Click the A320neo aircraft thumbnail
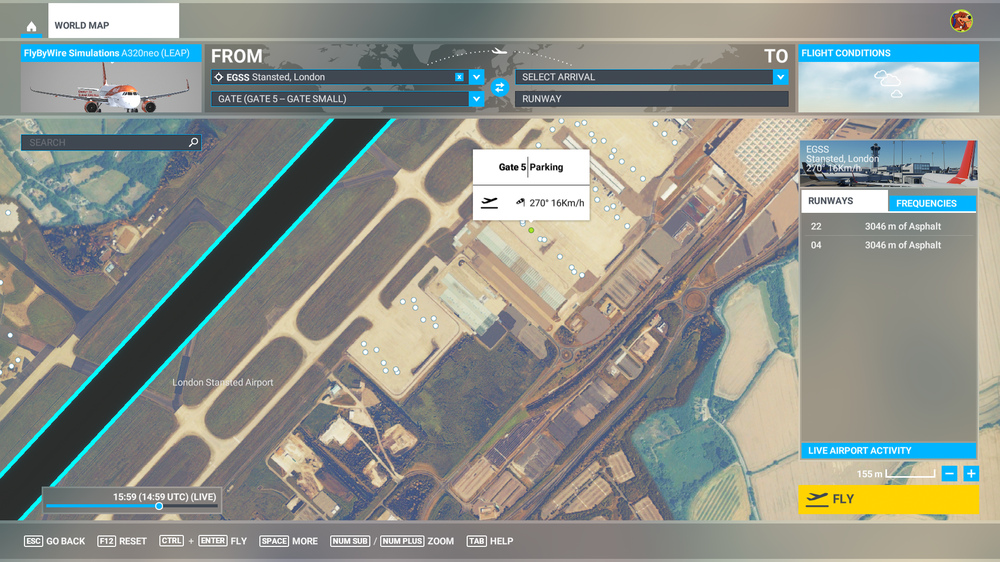 tap(110, 88)
